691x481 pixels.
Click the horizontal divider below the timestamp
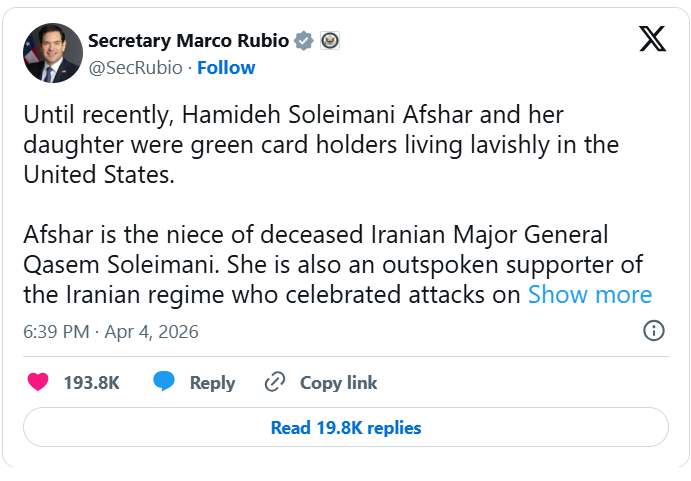tap(345, 355)
